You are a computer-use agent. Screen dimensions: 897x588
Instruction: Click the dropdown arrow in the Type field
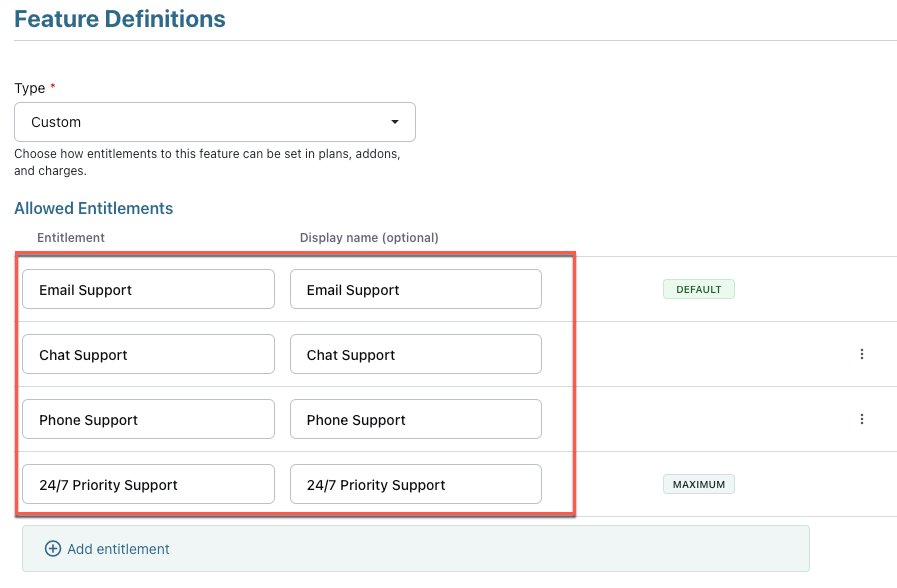(395, 122)
